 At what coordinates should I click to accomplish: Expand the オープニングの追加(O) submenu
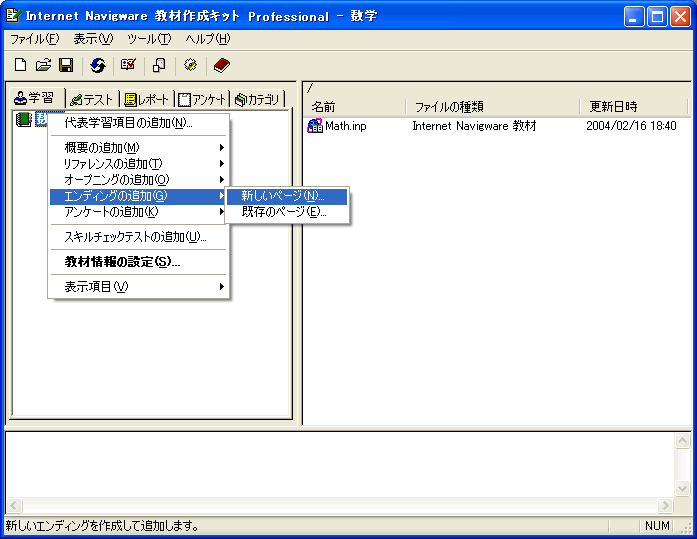(139, 180)
